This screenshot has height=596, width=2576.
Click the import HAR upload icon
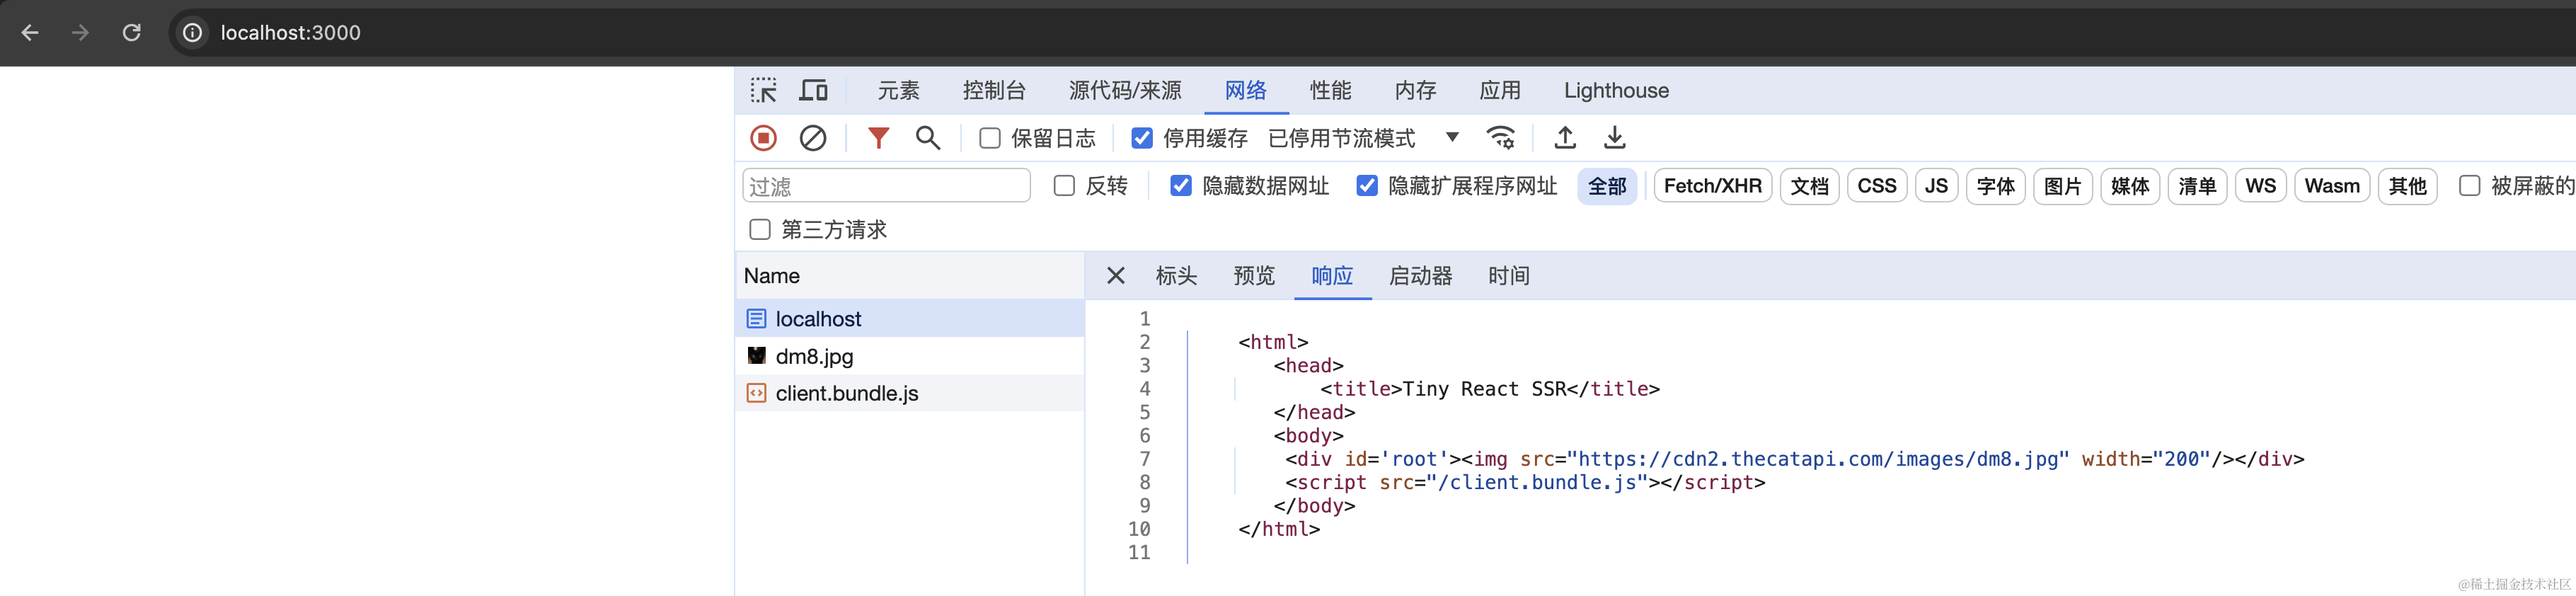pos(1565,138)
